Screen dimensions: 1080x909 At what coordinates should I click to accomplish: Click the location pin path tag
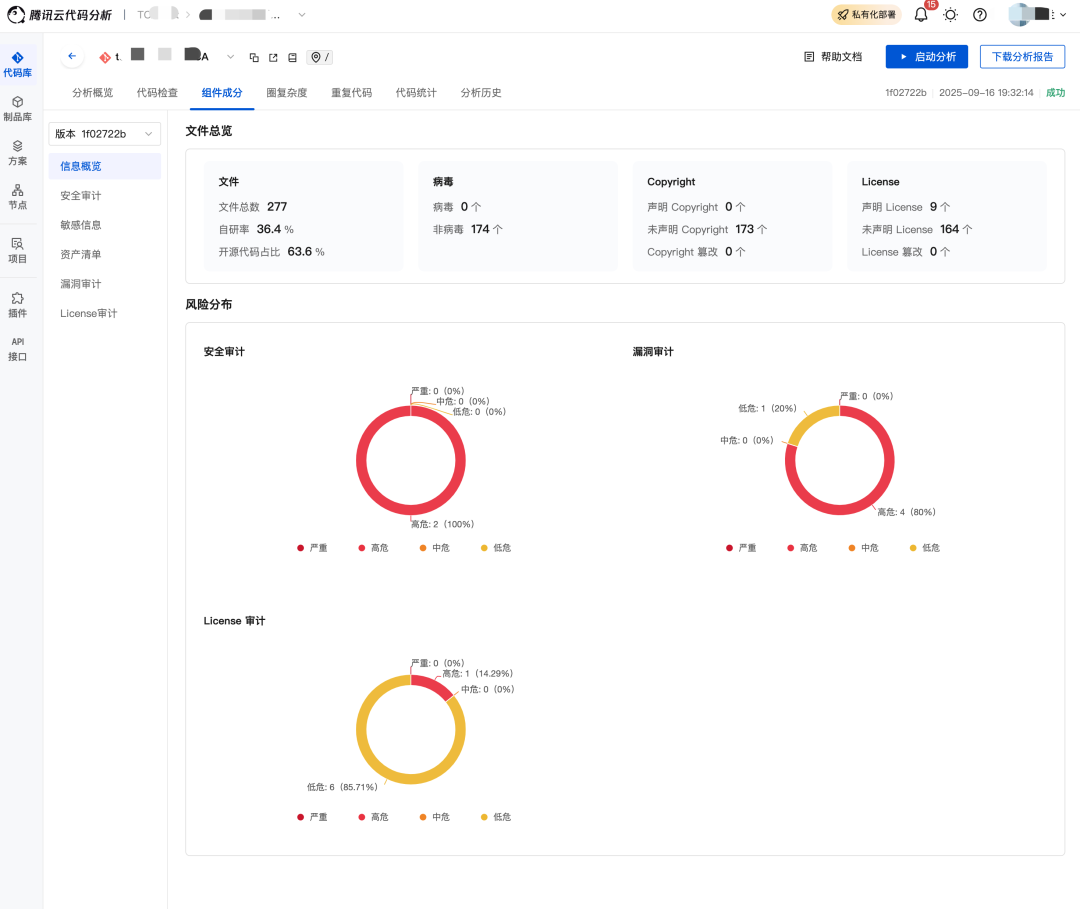pos(320,57)
